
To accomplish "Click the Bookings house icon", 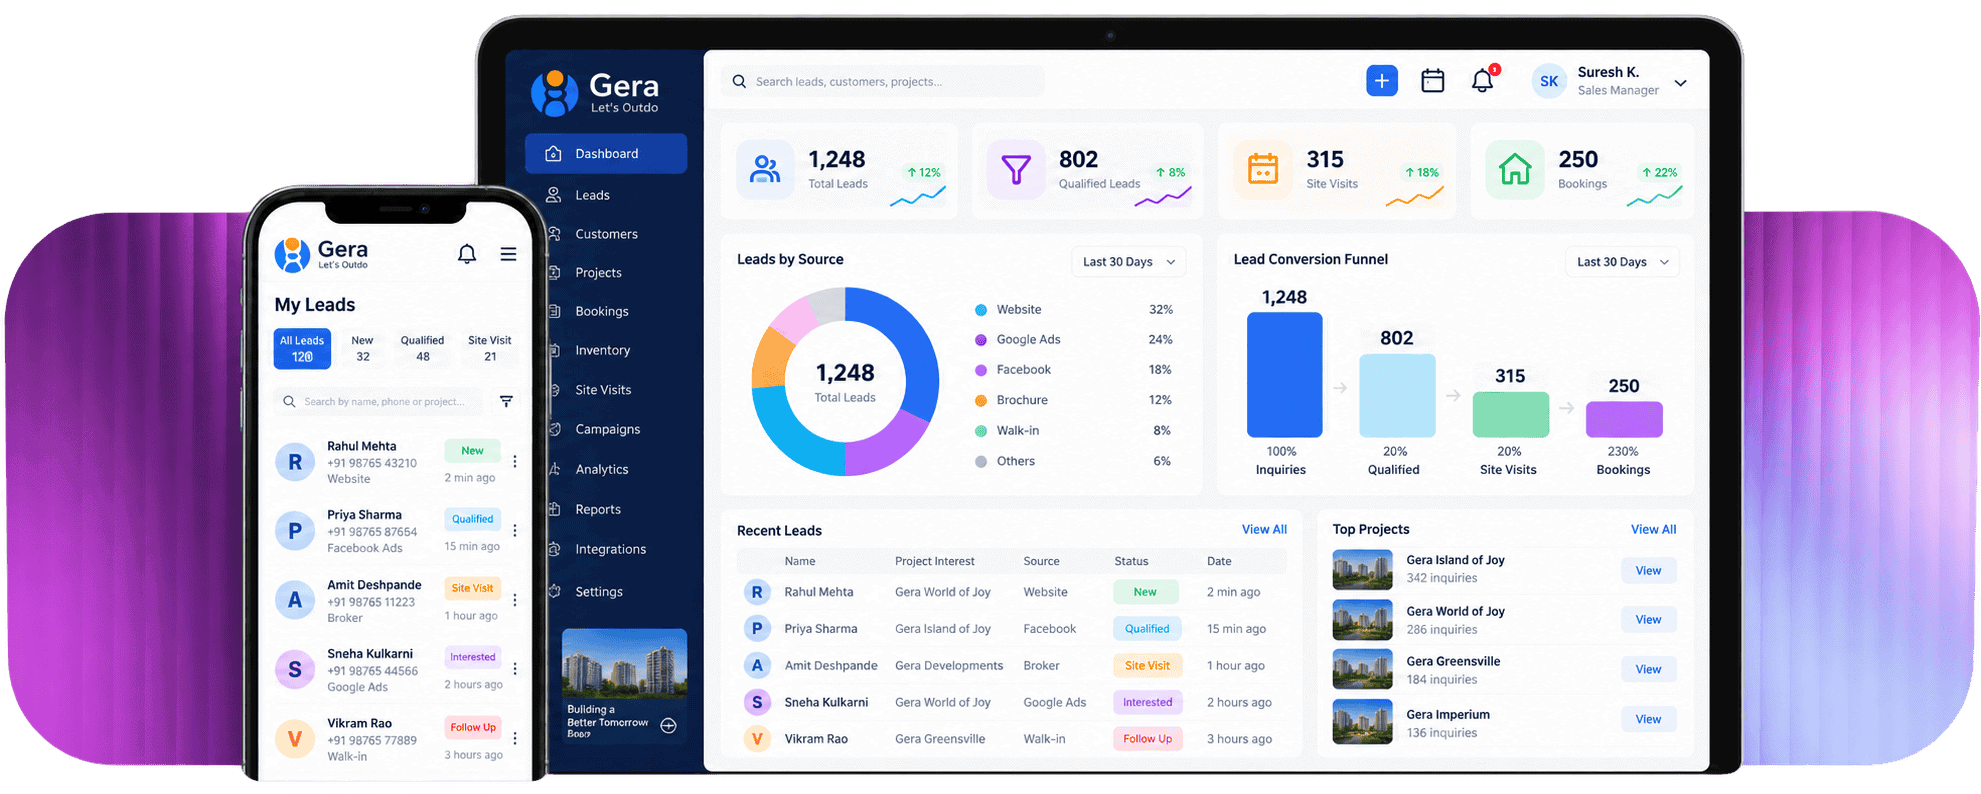I will tap(1514, 169).
